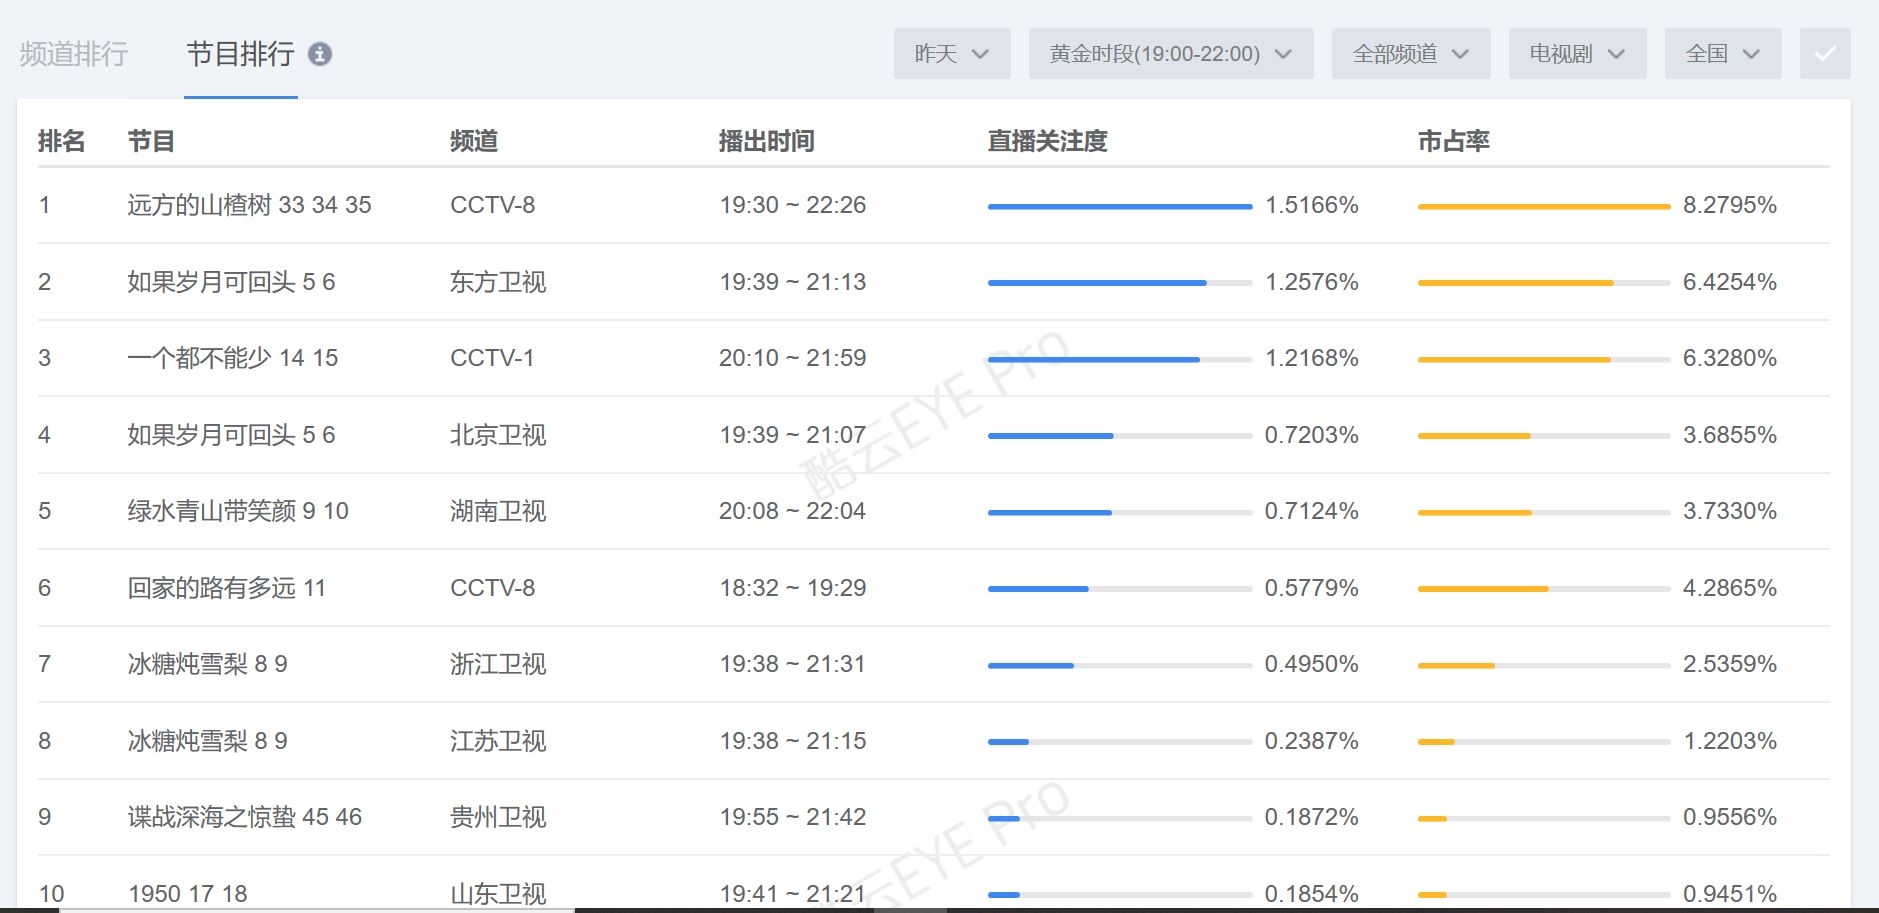Select the 节目排行 tab
Image resolution: width=1879 pixels, height=913 pixels.
pos(241,54)
